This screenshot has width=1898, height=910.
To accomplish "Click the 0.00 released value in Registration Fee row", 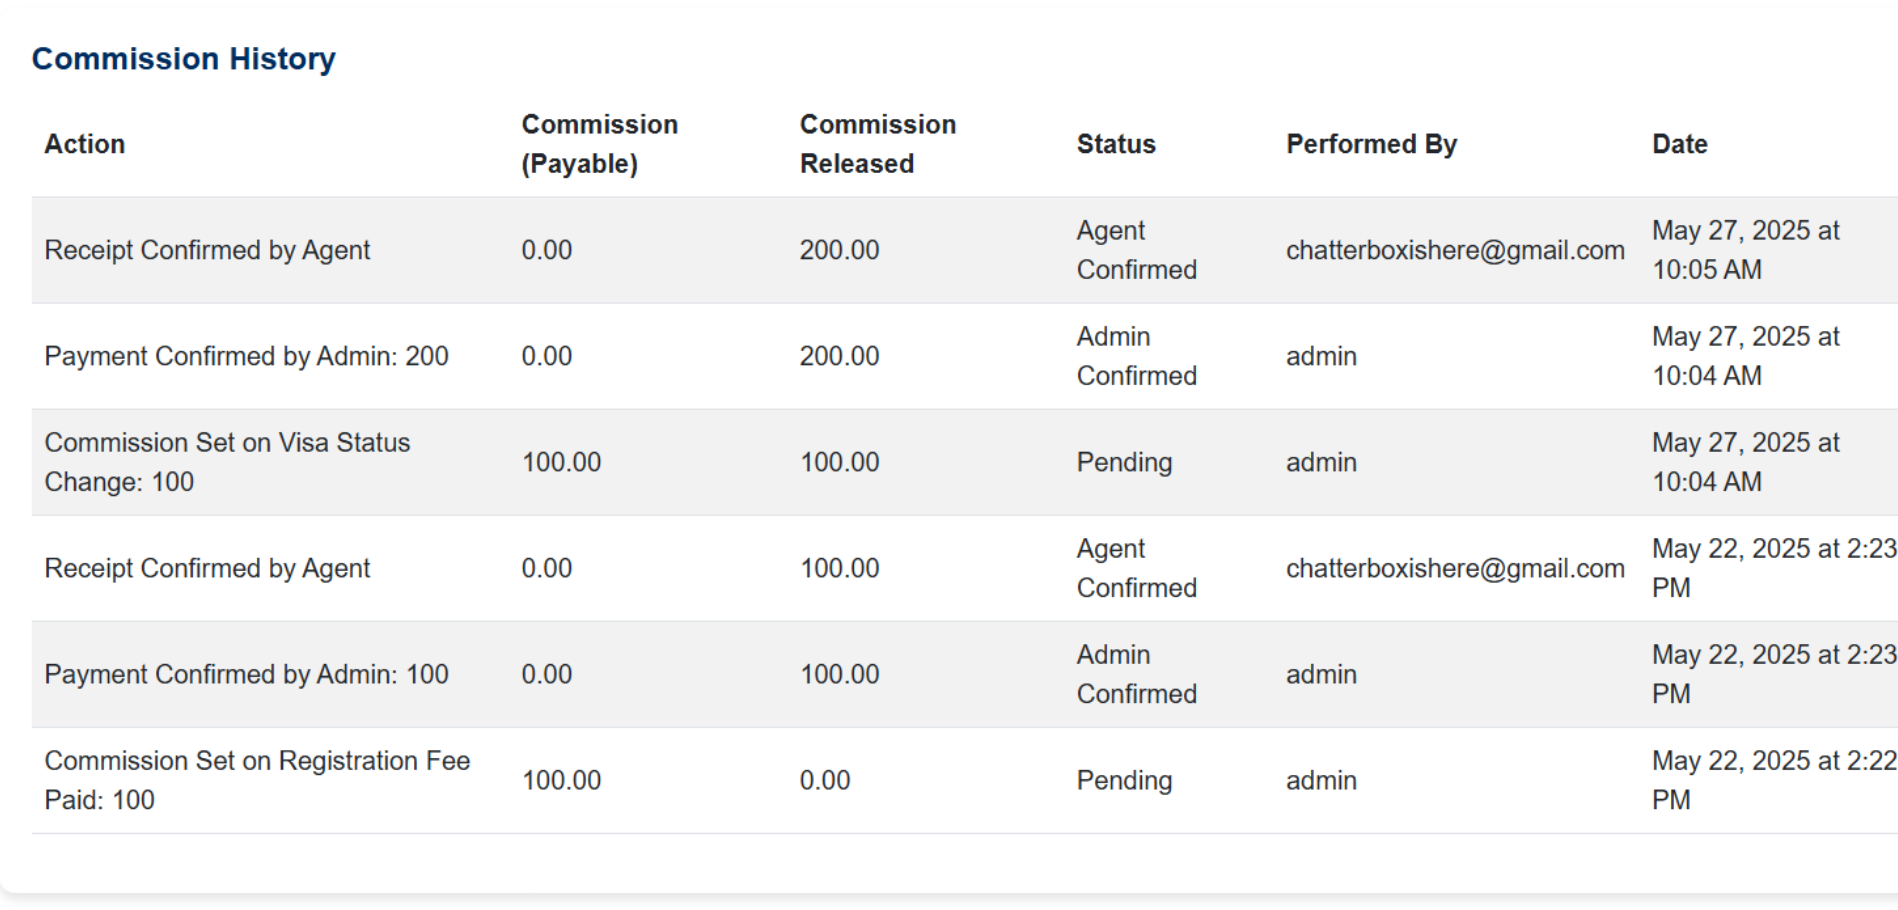I will tap(824, 780).
